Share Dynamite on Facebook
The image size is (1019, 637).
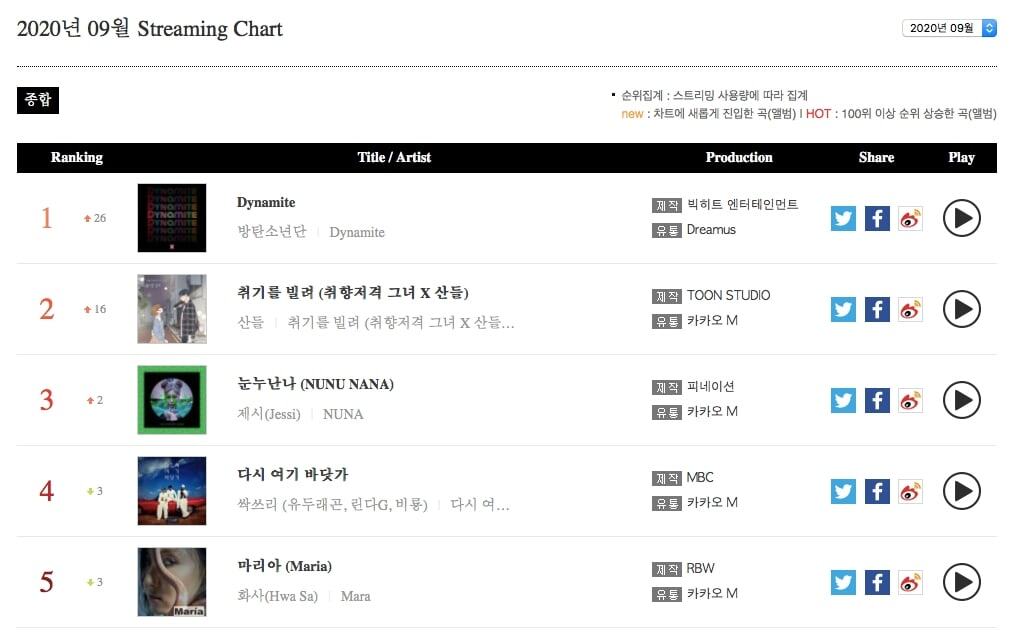876,218
